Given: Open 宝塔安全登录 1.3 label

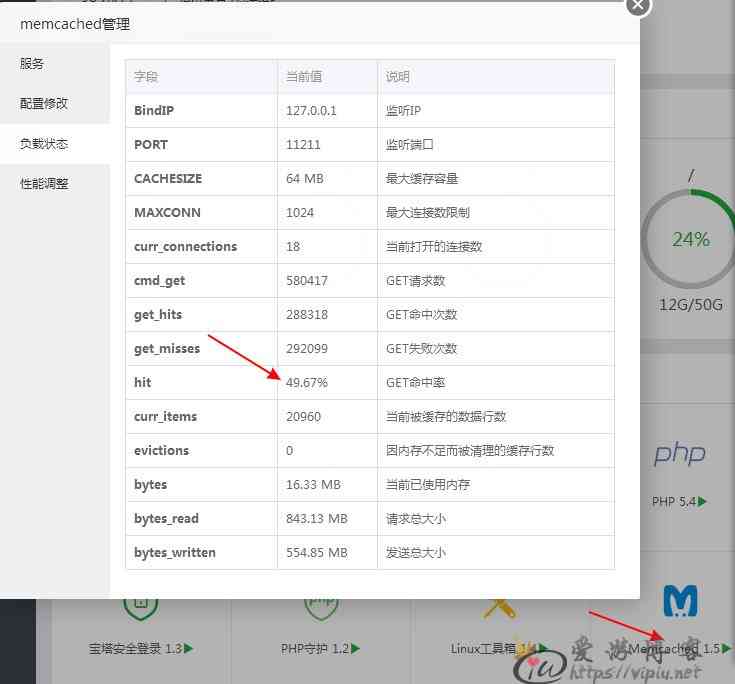Looking at the screenshot, I should pos(135,648).
